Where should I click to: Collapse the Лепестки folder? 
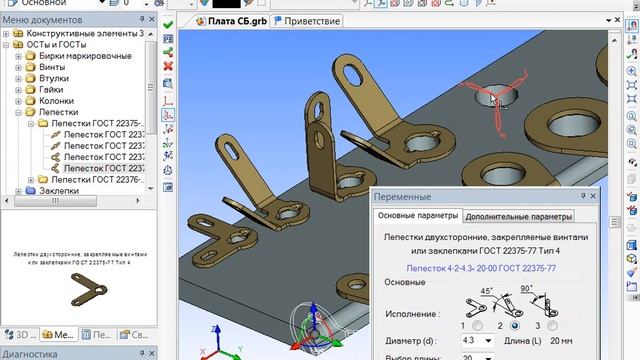tap(18, 112)
